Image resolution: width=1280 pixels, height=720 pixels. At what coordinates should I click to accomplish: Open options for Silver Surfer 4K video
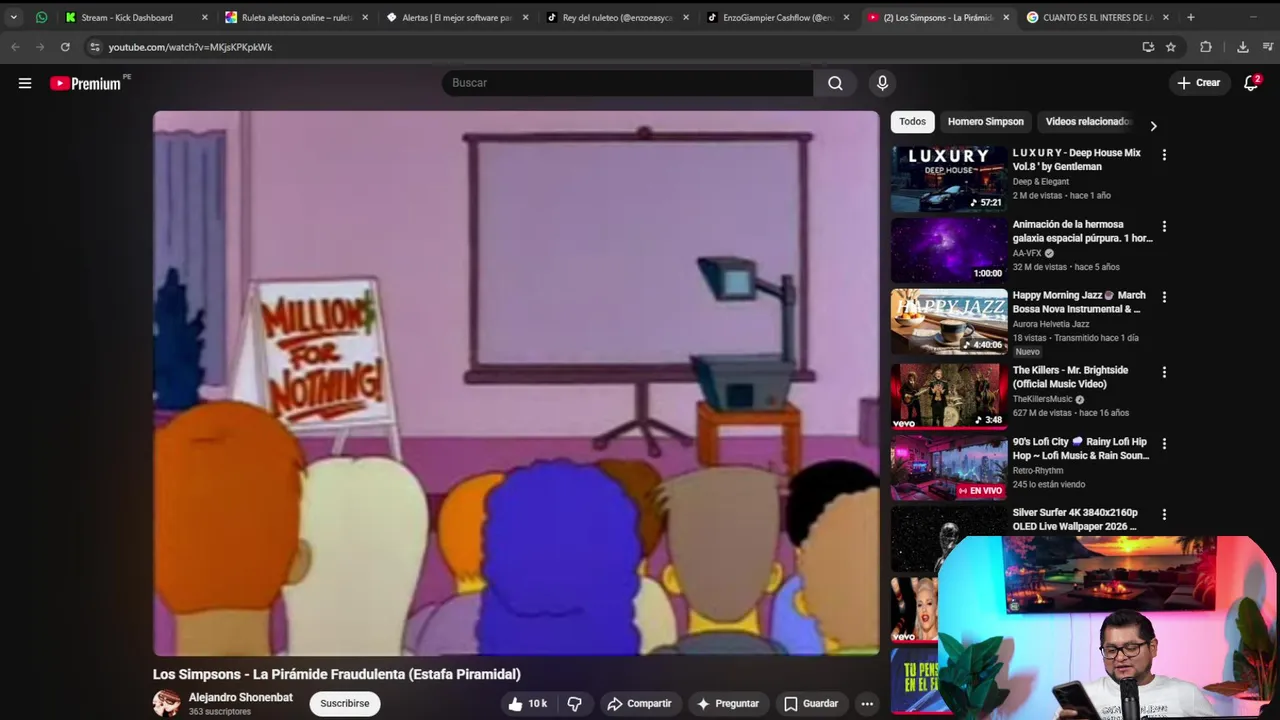1164,514
